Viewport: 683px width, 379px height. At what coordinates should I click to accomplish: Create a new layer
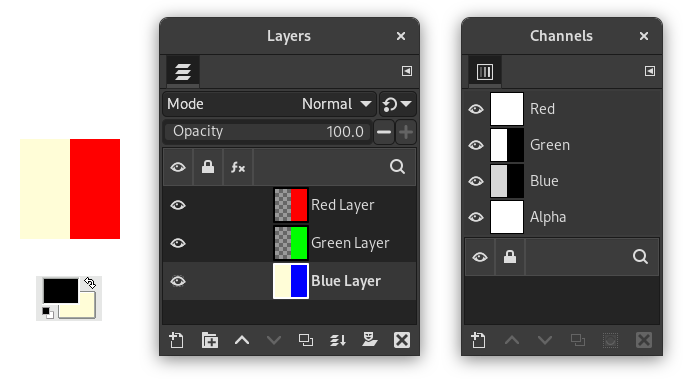176,340
